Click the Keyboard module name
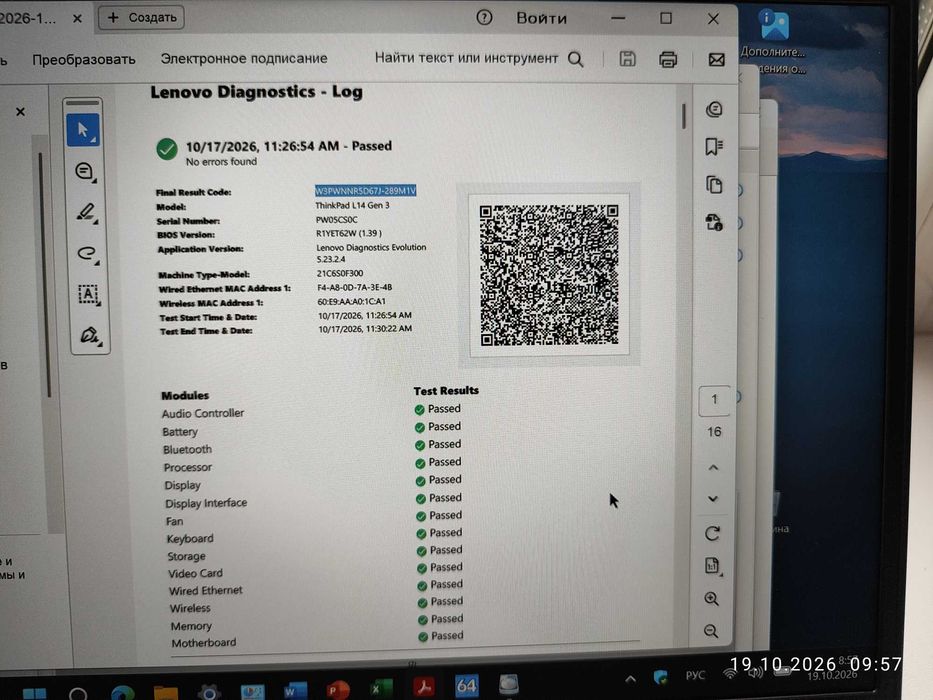933x700 pixels. 190,539
